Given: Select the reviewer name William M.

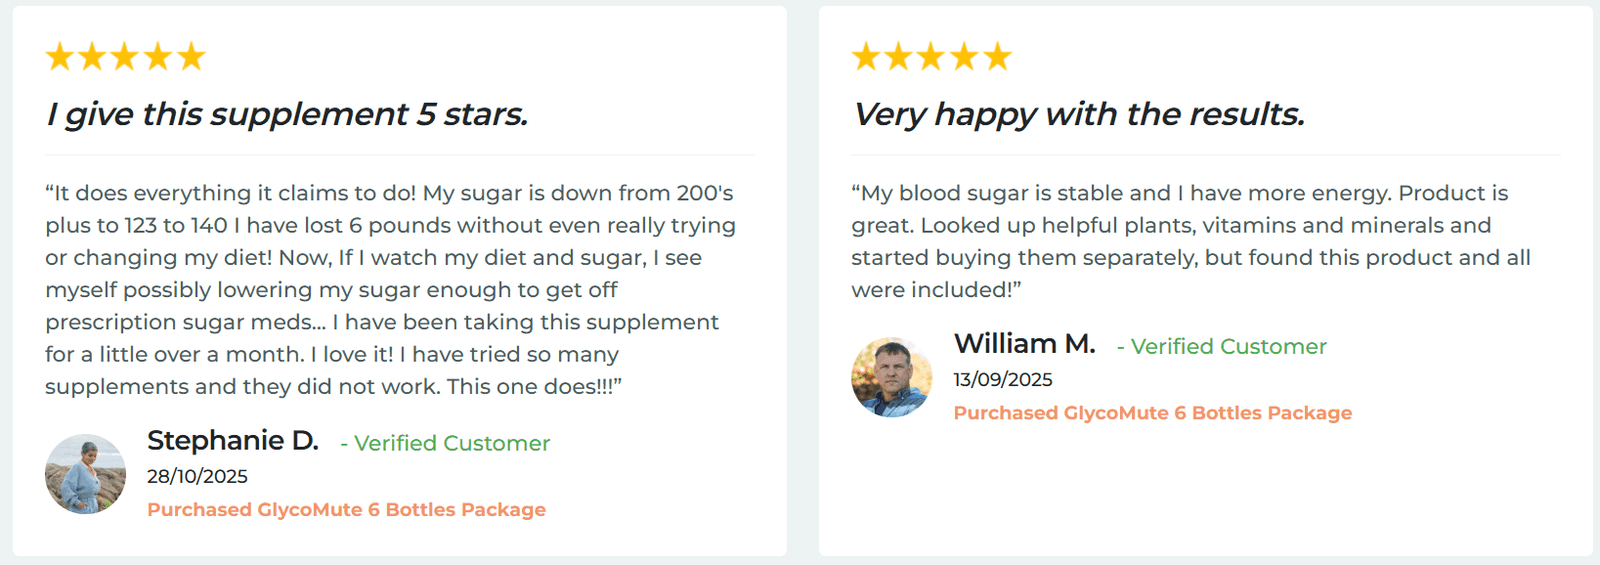Looking at the screenshot, I should pos(1024,344).
